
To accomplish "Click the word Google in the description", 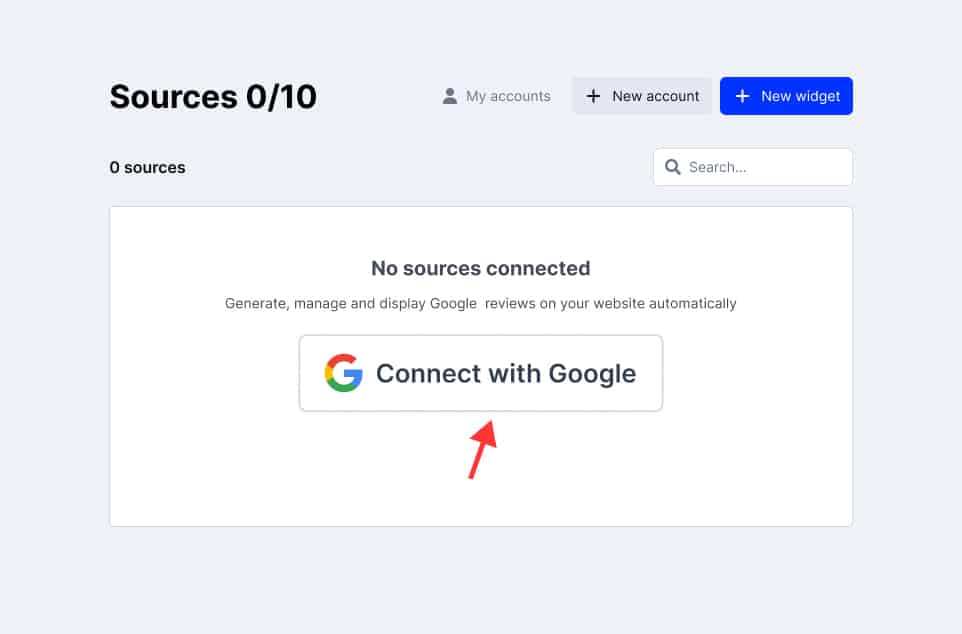I will tap(453, 303).
